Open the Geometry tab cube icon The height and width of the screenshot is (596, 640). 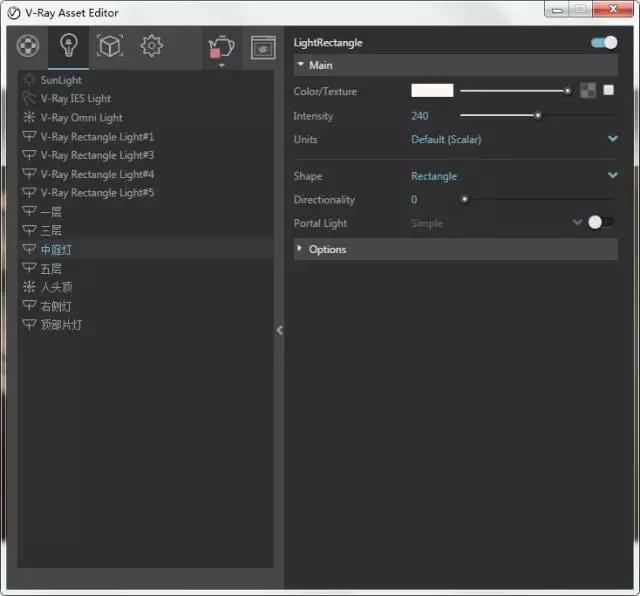click(x=110, y=45)
